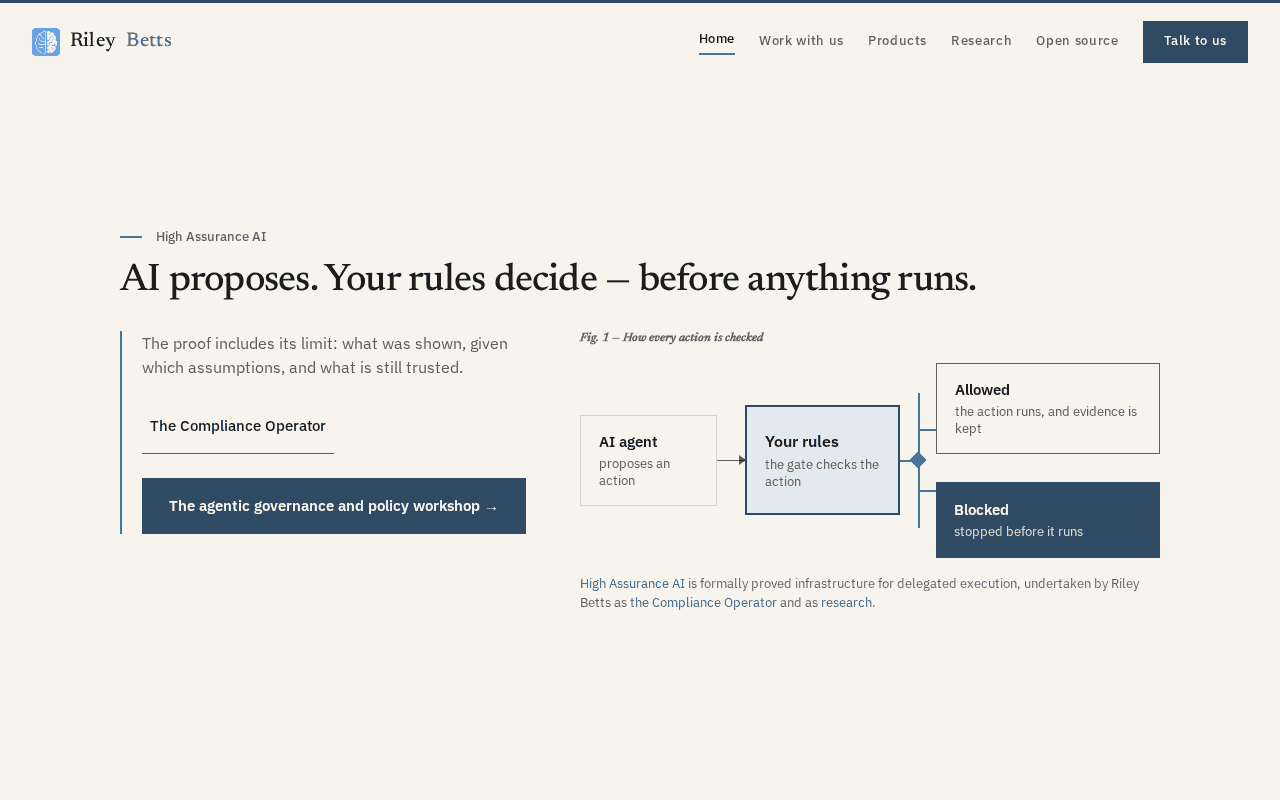Screen dimensions: 1280x800
Task: Click the 'High Assurance AI' eyebrow label
Action: [211, 237]
